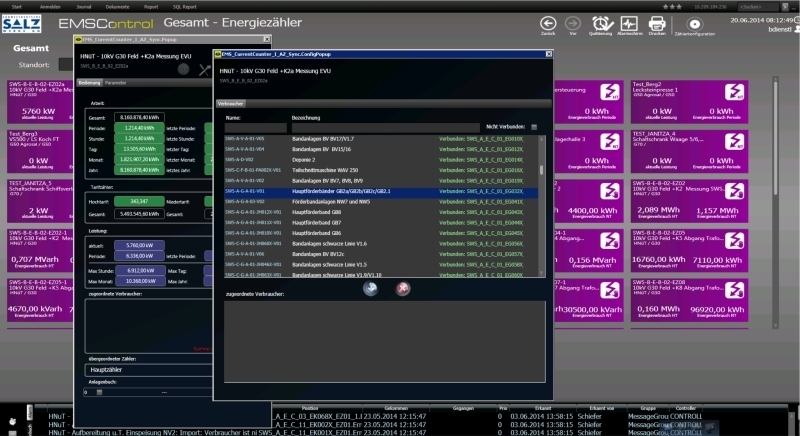Switch to the Bedienung tab

[89, 83]
